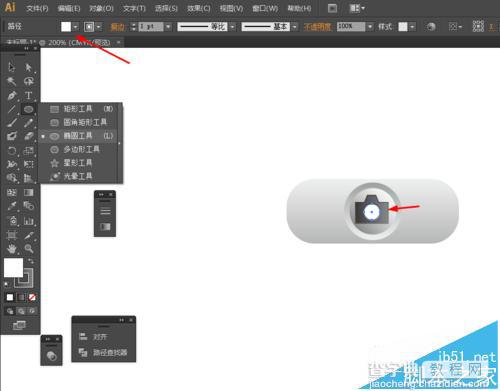Open the 效果(C) menu
The height and width of the screenshot is (391, 500).
click(x=199, y=8)
